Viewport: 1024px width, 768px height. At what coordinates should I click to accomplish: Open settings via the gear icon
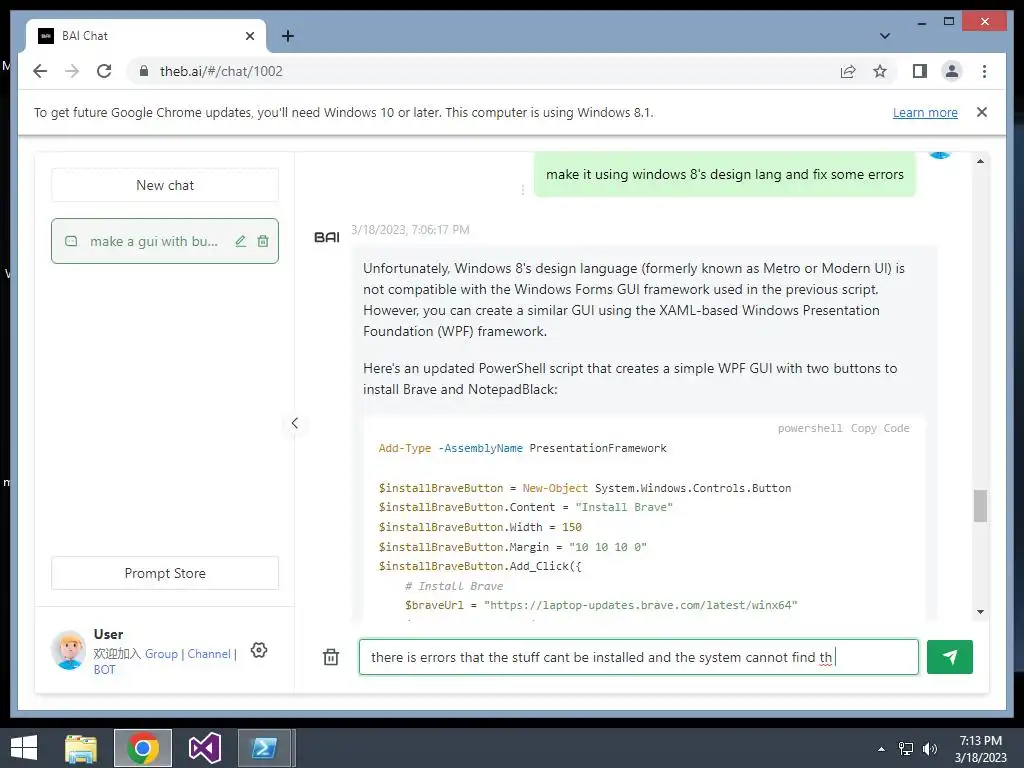coord(259,650)
